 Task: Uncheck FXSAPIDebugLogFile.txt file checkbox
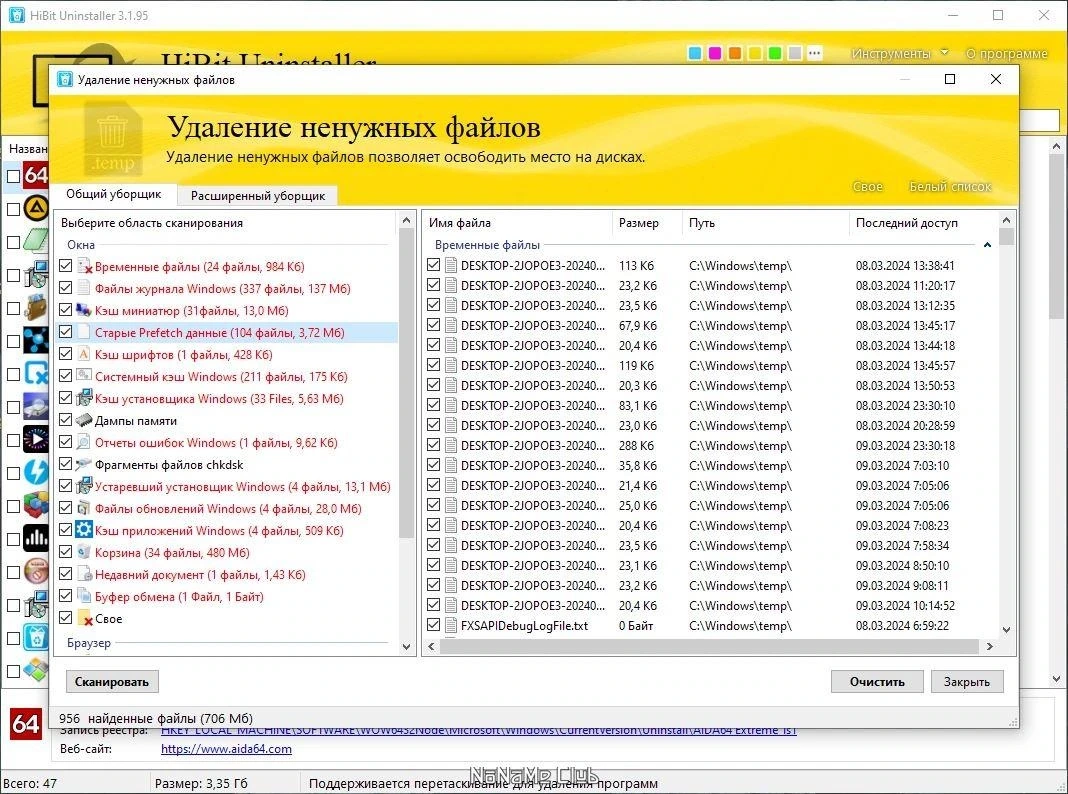click(433, 625)
